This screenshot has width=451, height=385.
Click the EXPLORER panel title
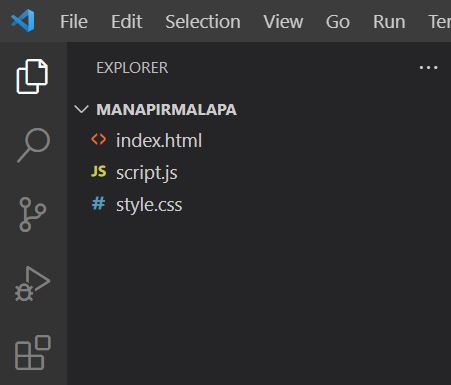click(x=132, y=68)
